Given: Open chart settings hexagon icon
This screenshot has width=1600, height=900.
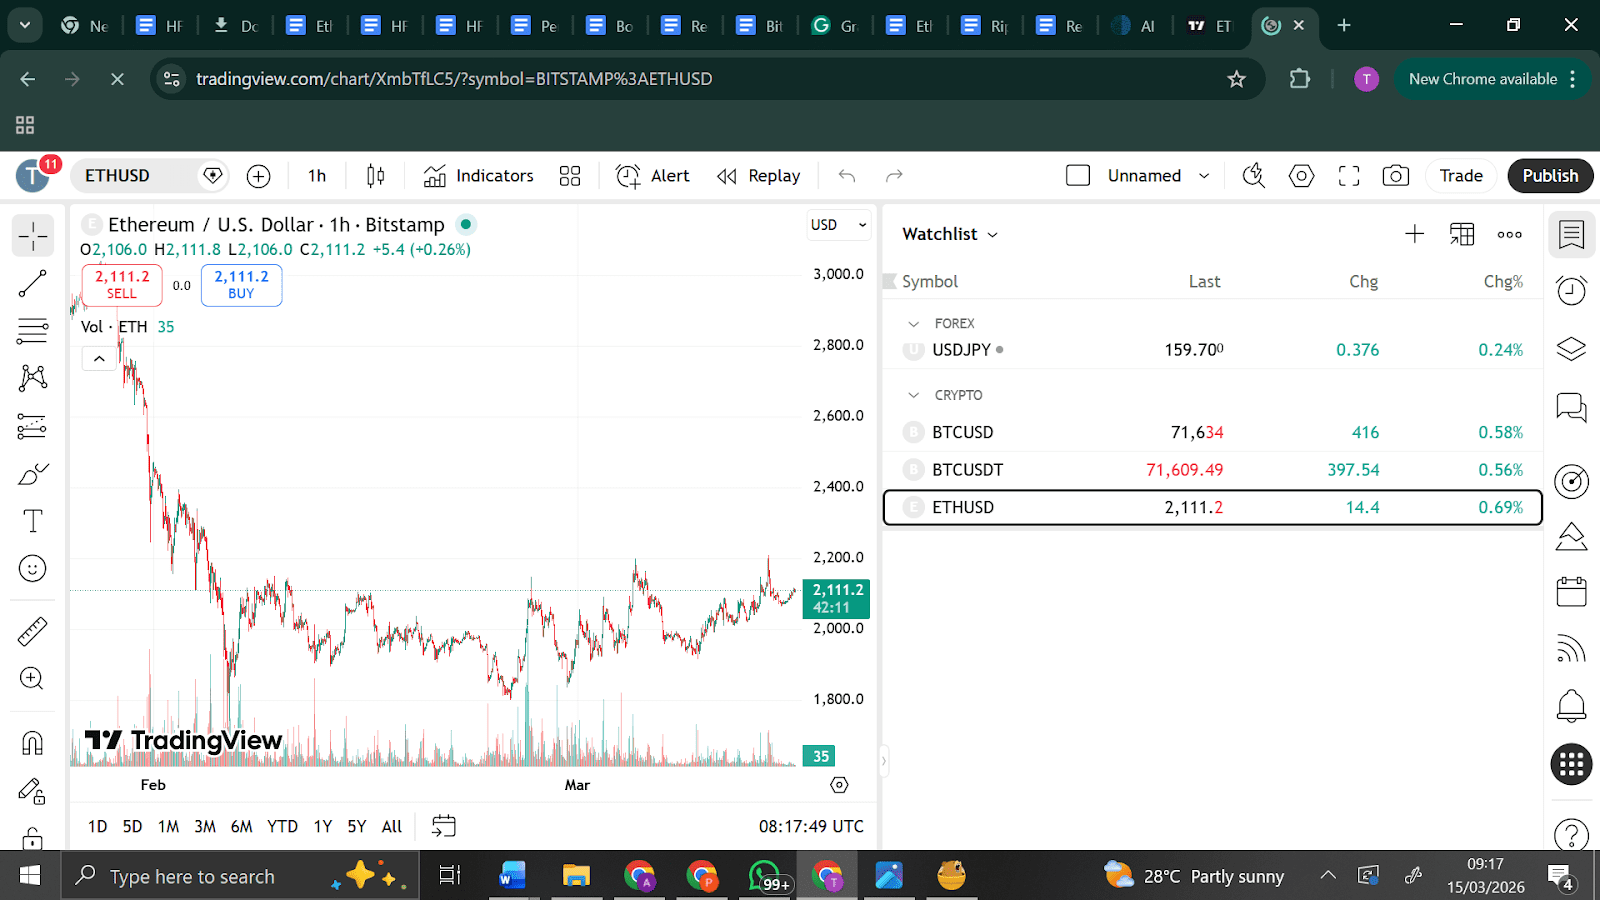Looking at the screenshot, I should [1301, 176].
